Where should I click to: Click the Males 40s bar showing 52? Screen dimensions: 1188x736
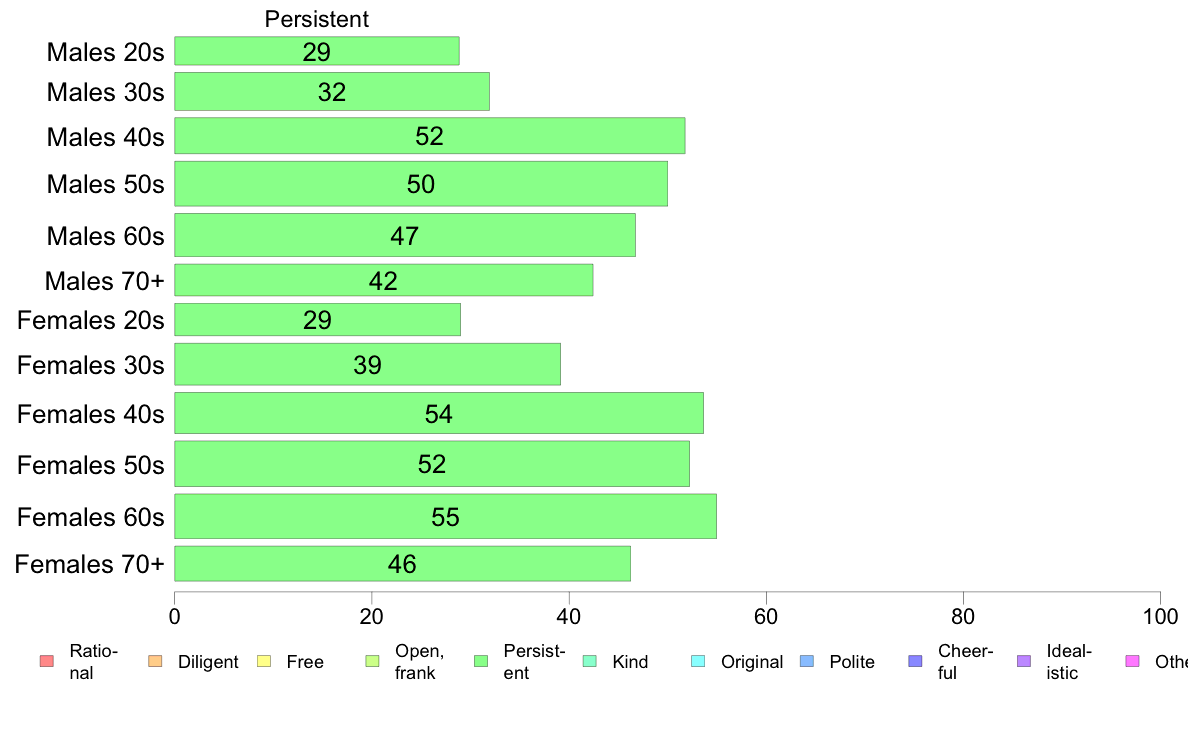(x=430, y=136)
